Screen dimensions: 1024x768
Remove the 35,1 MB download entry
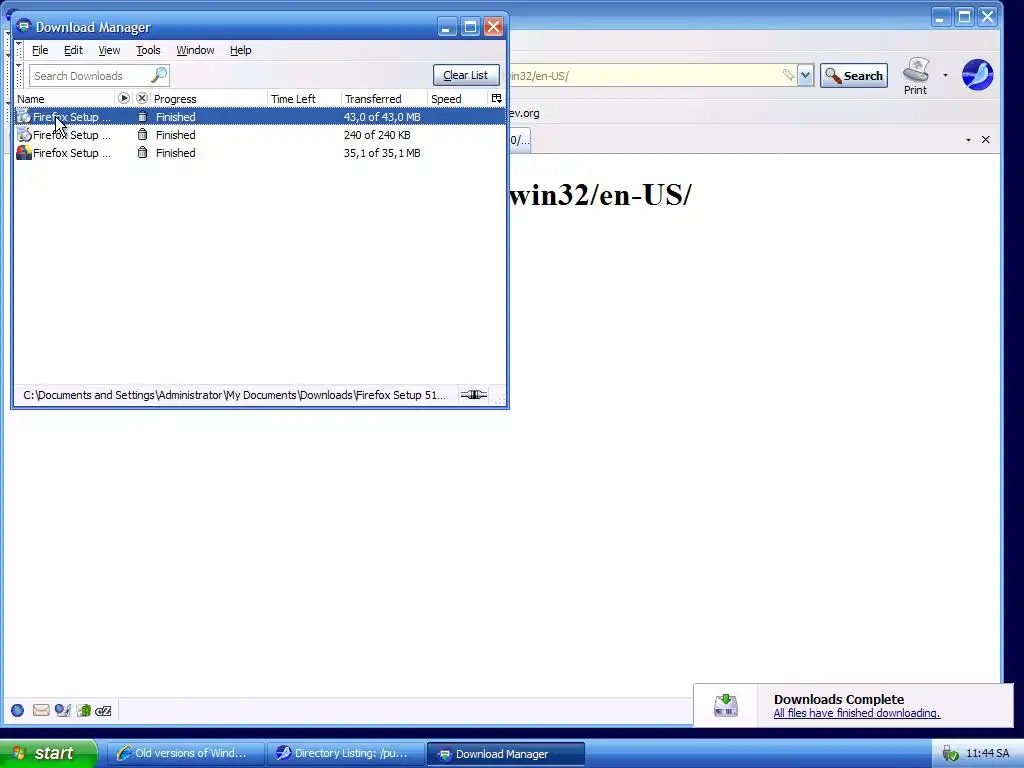(142, 153)
